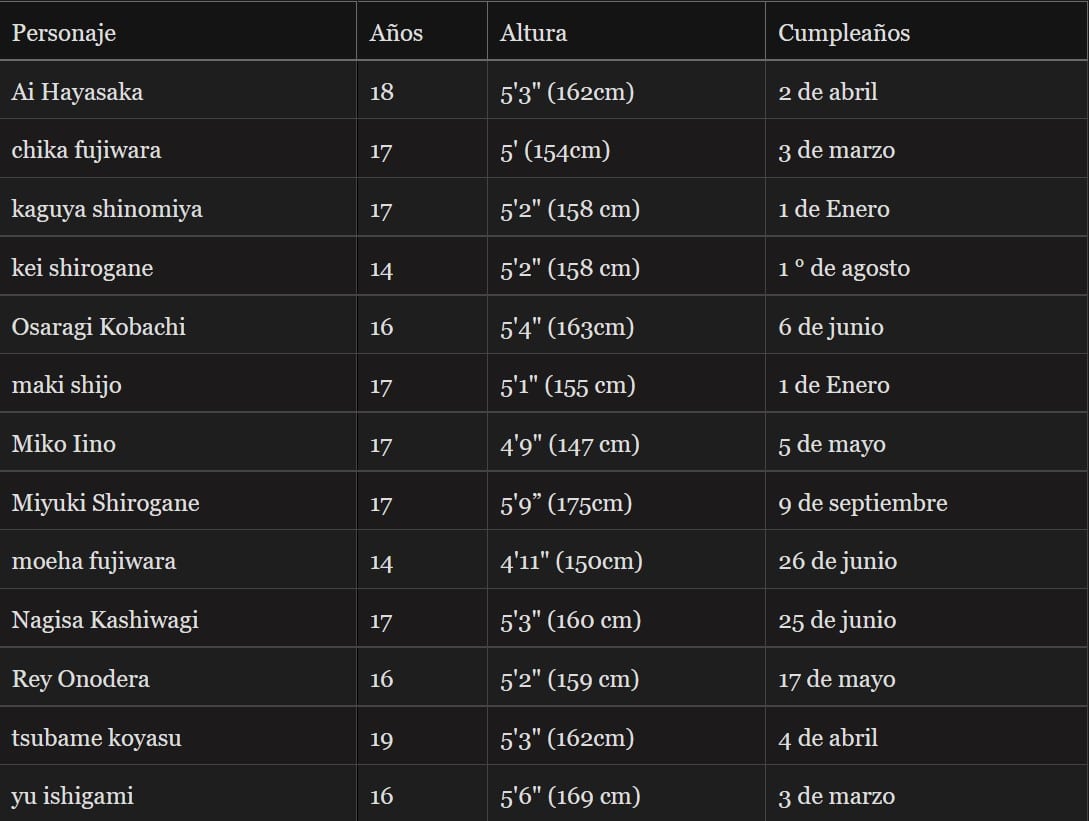
Task: Click the Cumpleaños column header
Action: pyautogui.click(x=844, y=33)
